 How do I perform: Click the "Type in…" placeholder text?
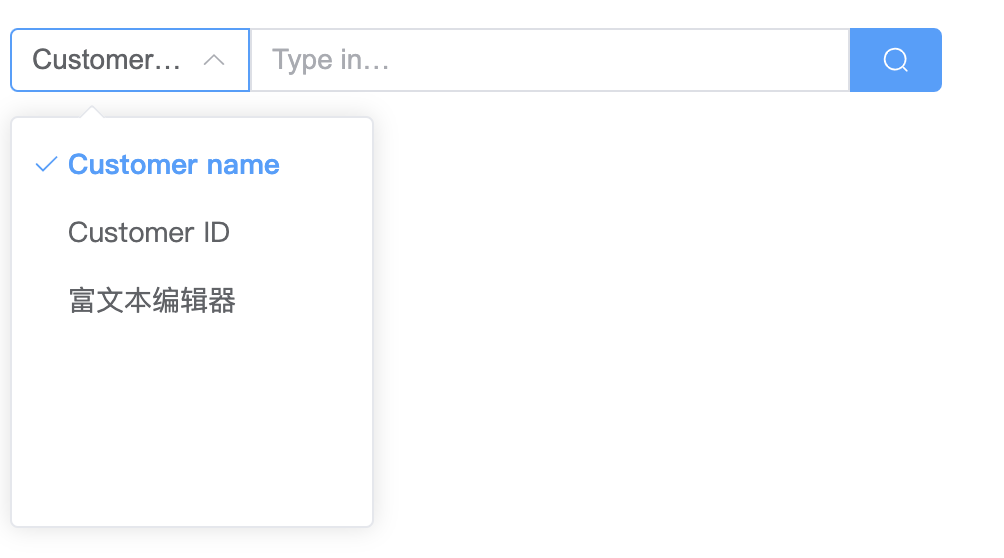330,60
